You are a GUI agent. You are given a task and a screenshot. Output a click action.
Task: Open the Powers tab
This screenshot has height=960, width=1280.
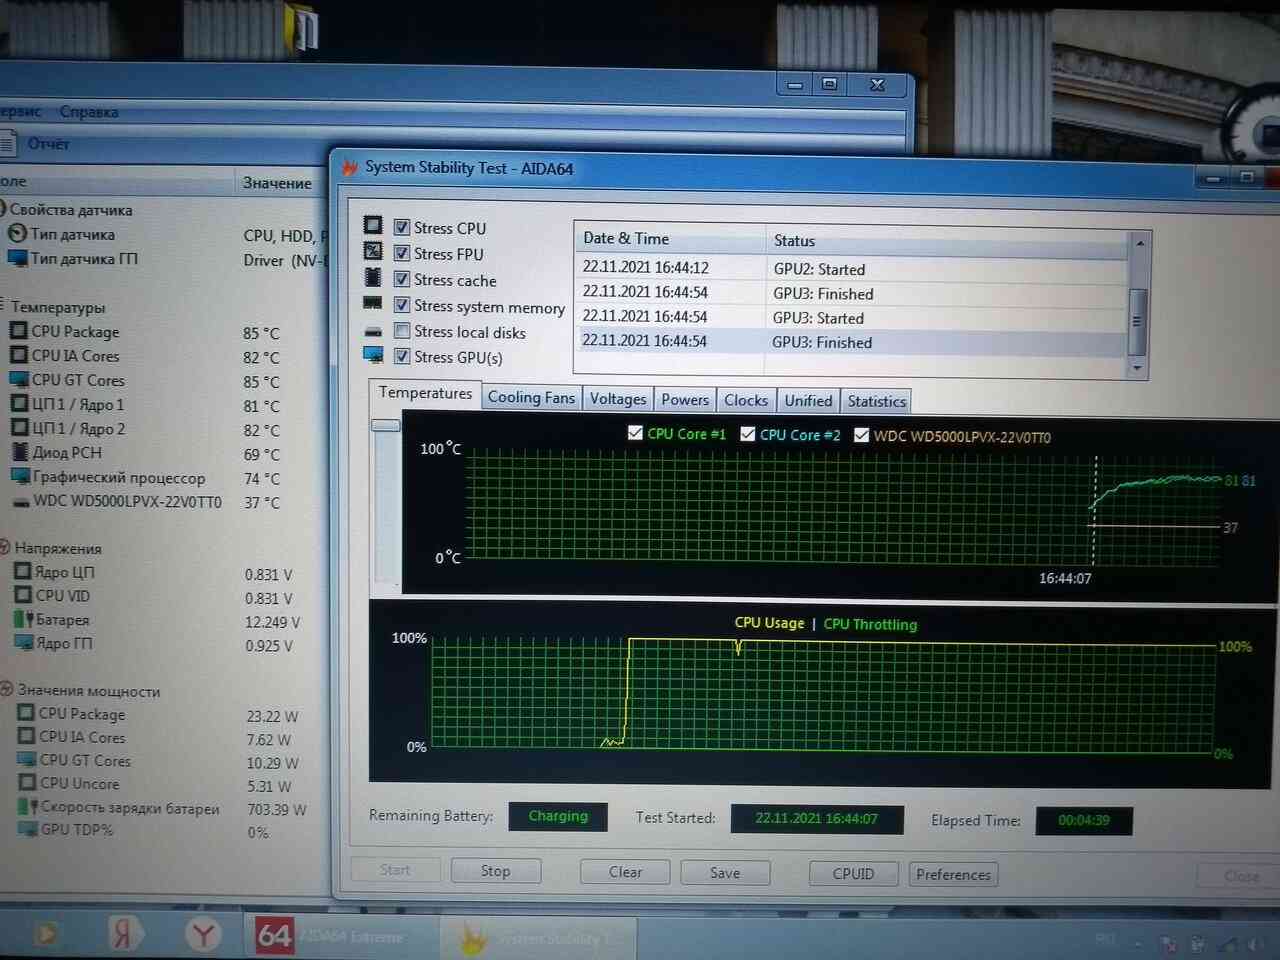[x=685, y=400]
